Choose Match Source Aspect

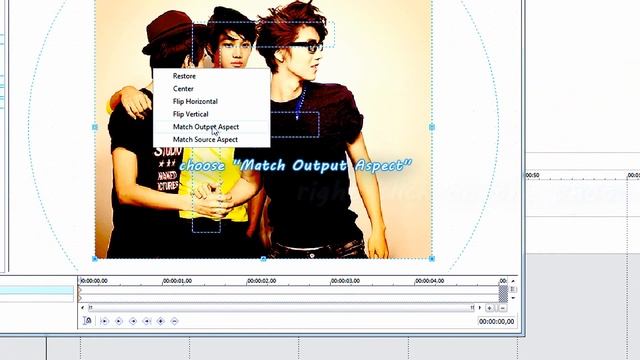click(x=211, y=139)
